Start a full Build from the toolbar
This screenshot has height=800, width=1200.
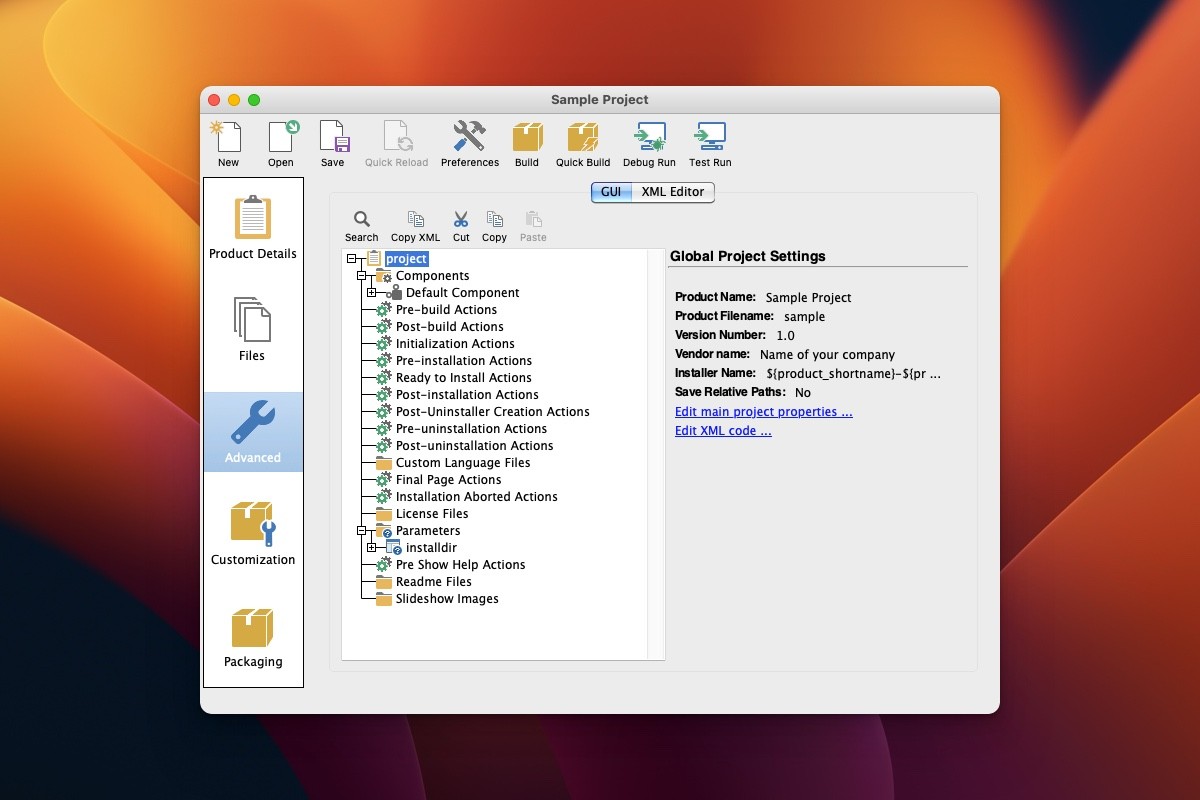527,140
